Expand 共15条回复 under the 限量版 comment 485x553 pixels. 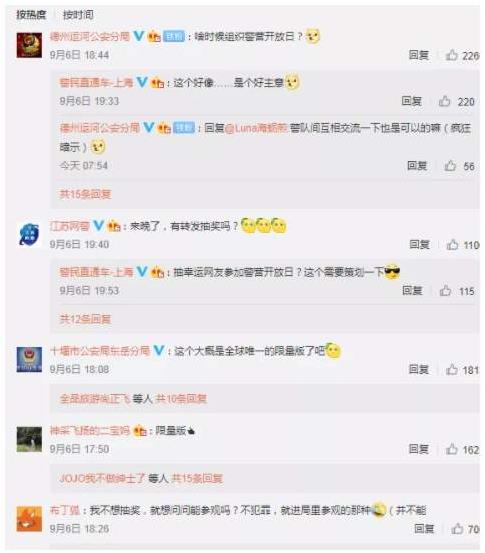(197, 479)
